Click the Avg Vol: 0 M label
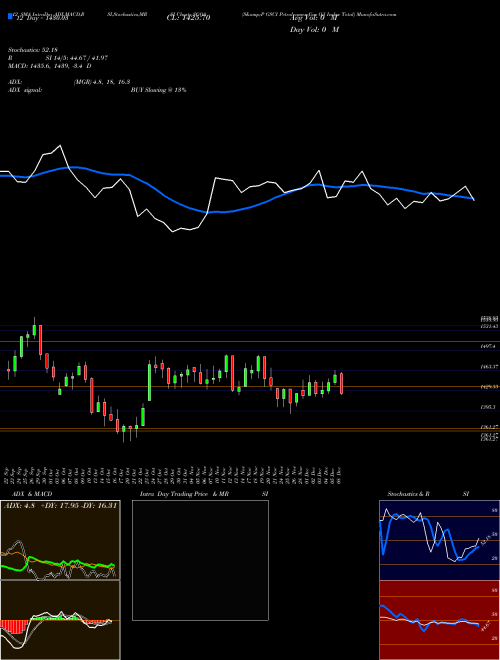This screenshot has height=660, width=500. pyautogui.click(x=314, y=18)
